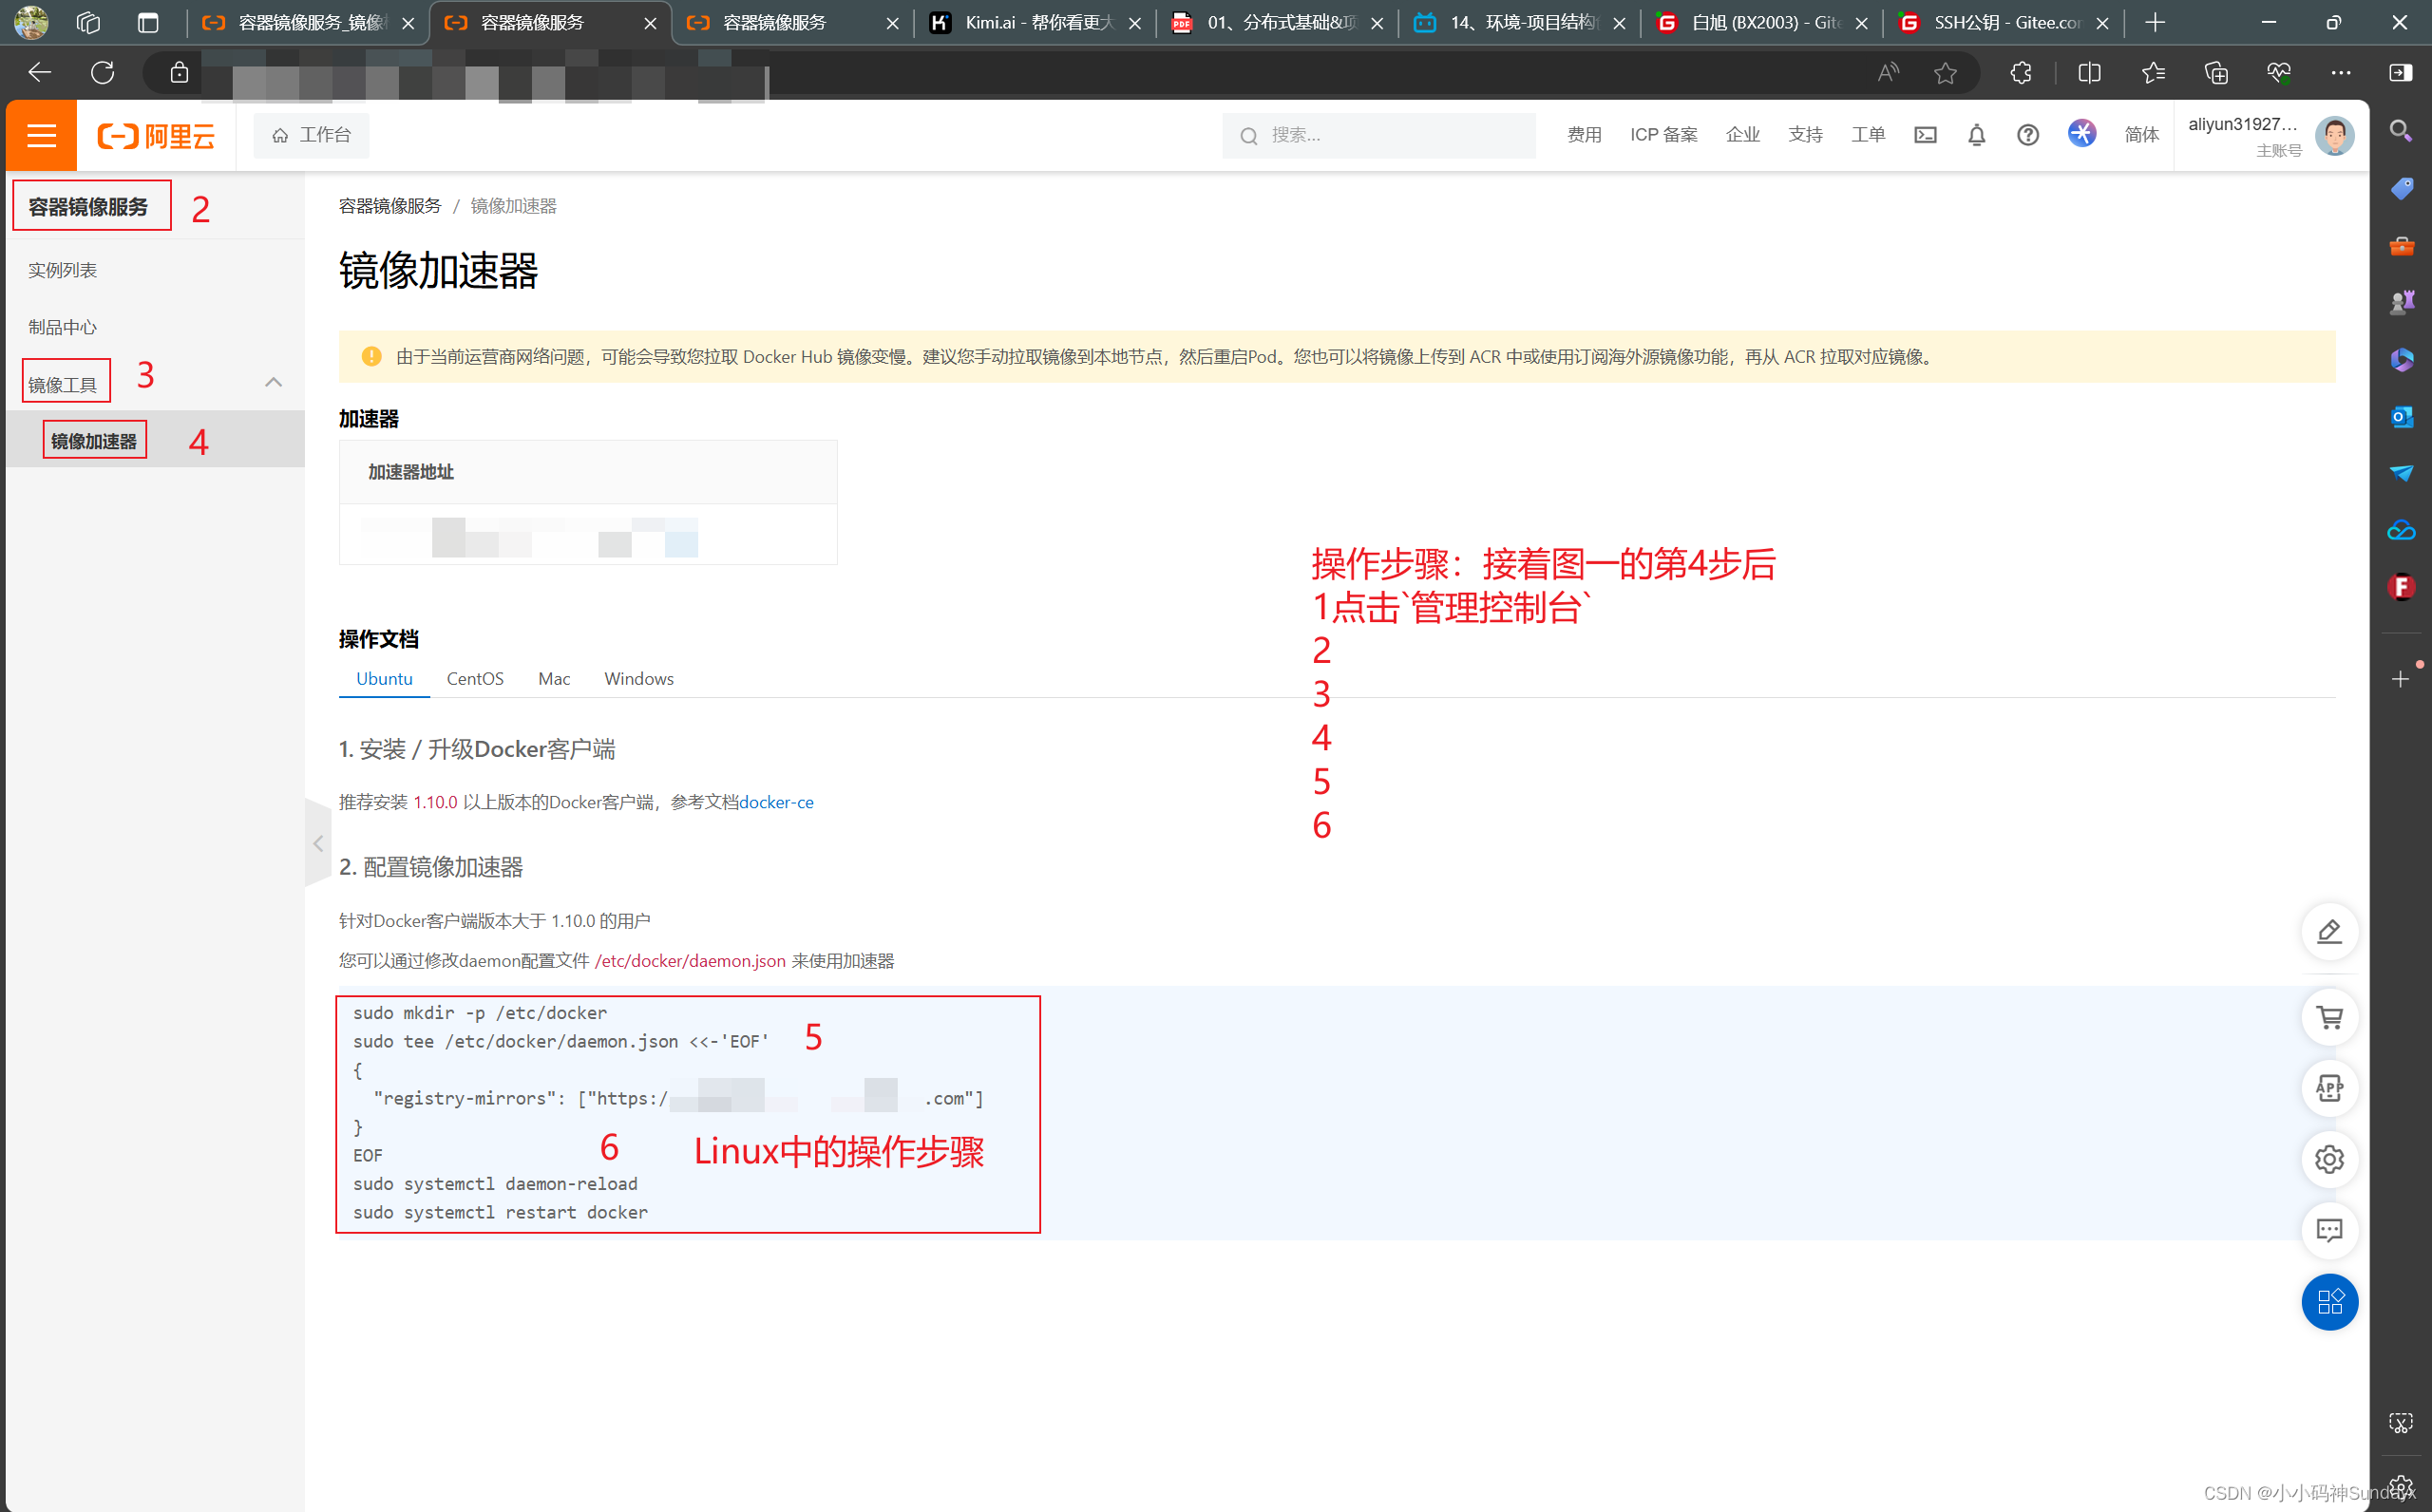The image size is (2432, 1512).
Task: Open the 工作台 workbench button
Action: tap(311, 135)
